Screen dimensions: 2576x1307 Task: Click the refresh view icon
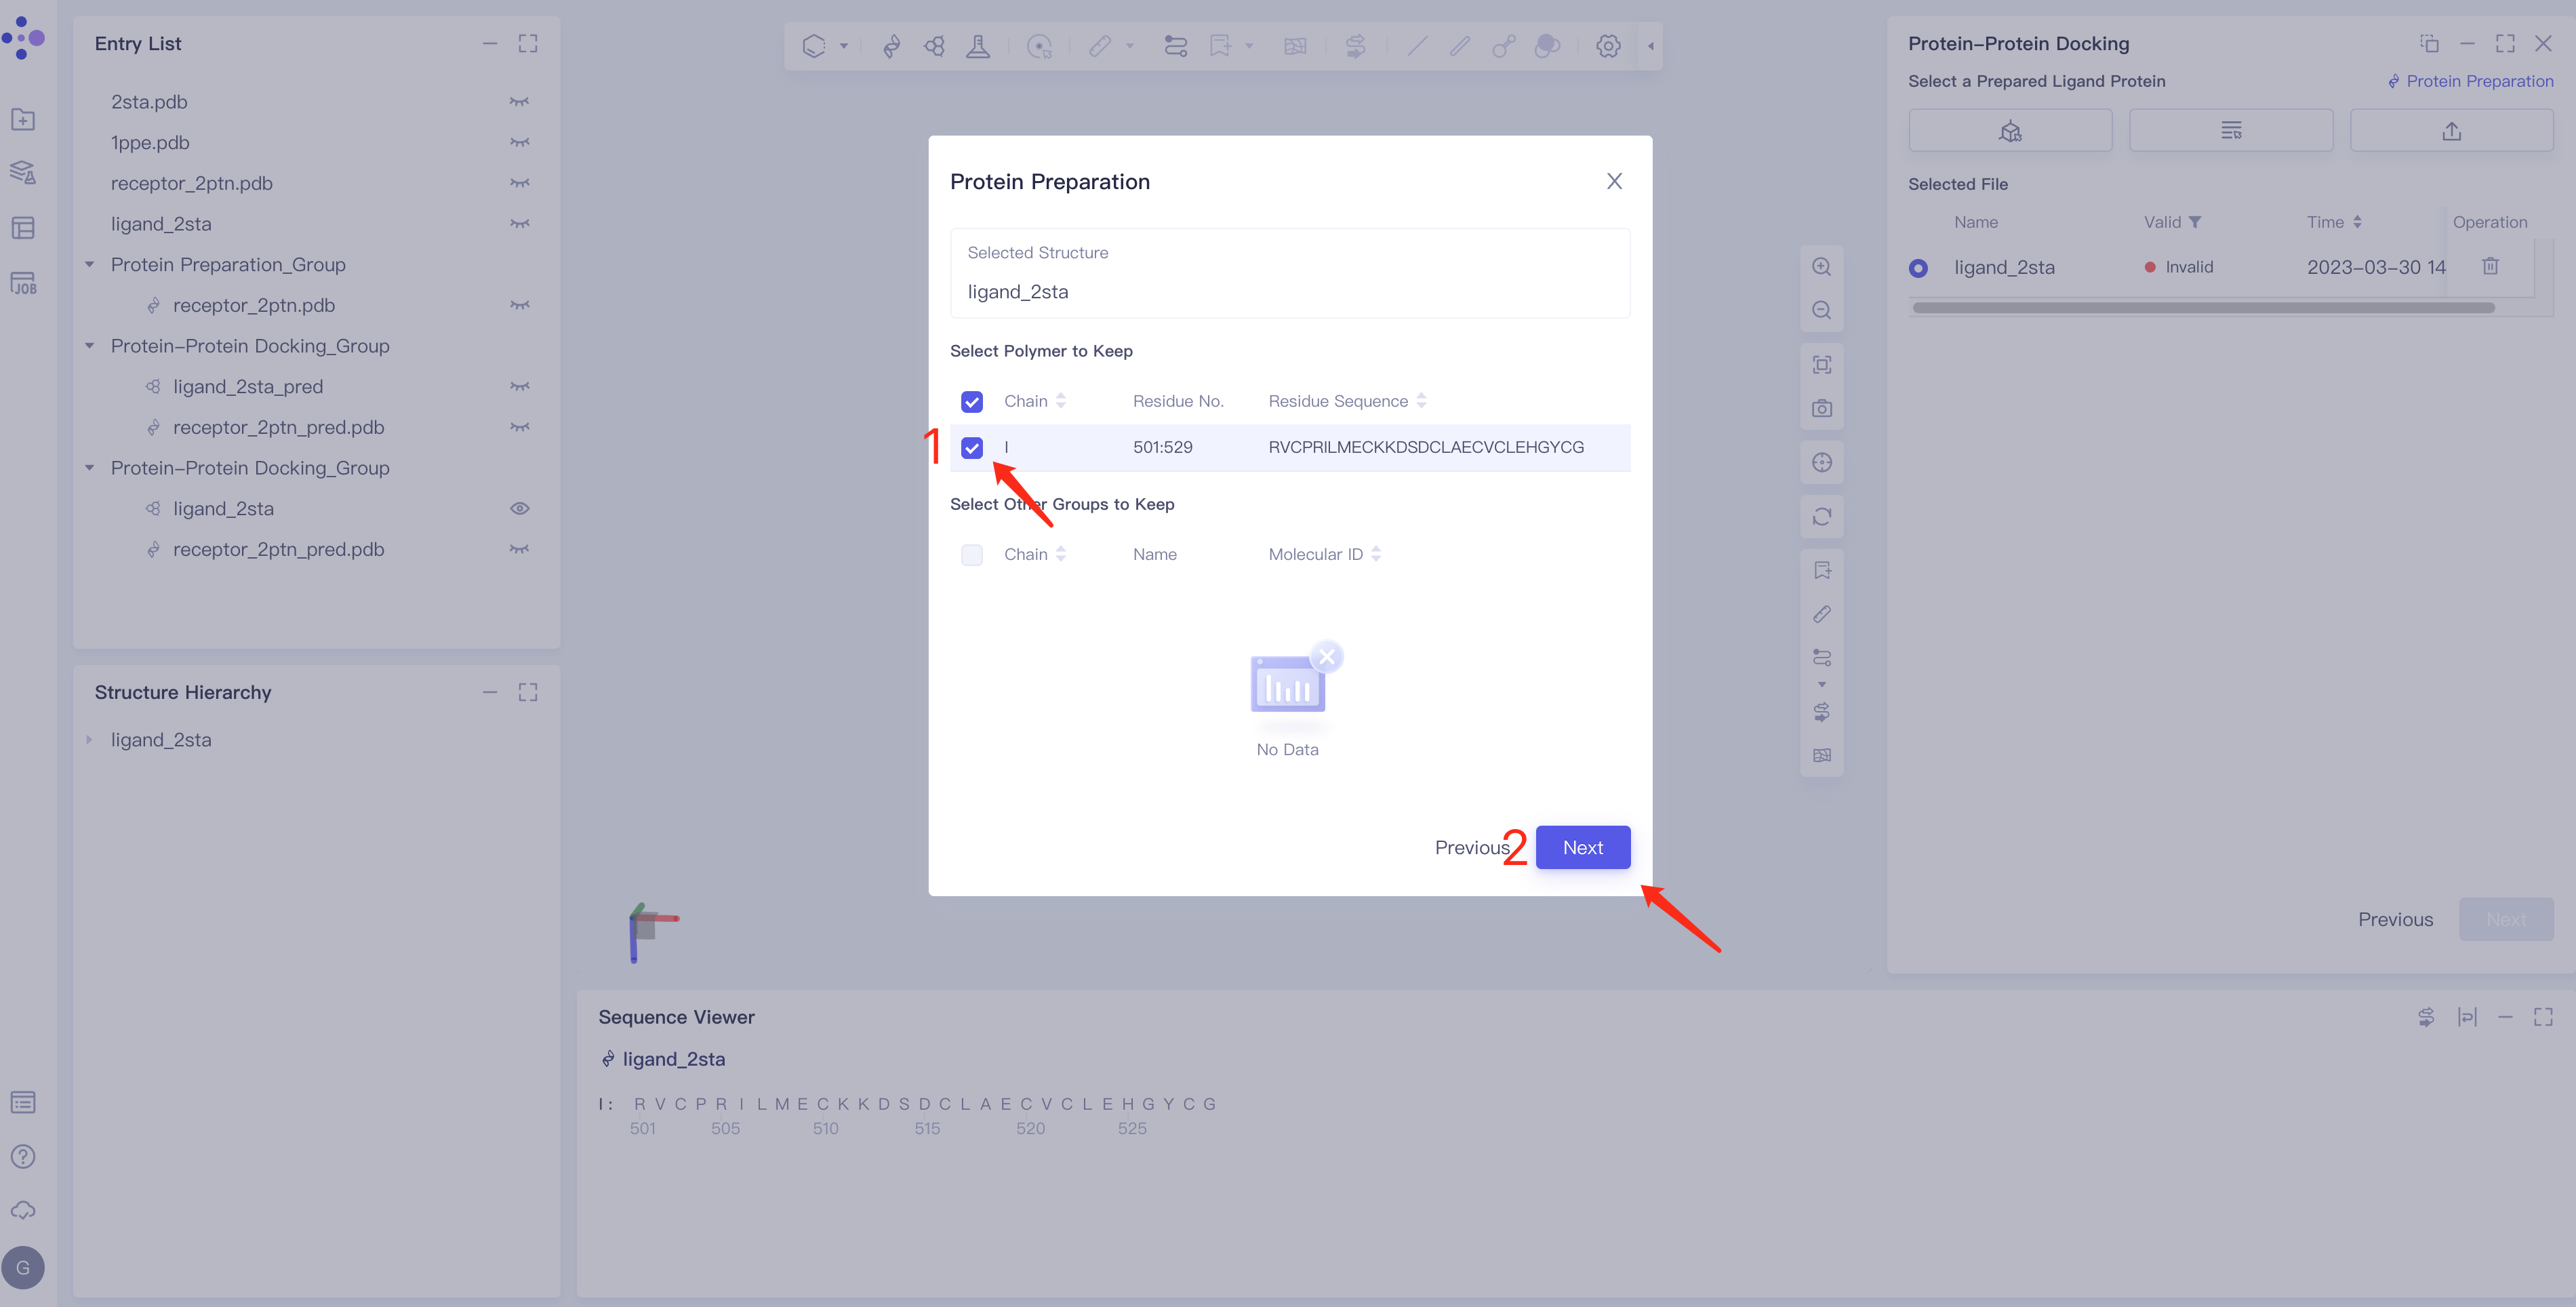[x=1821, y=517]
